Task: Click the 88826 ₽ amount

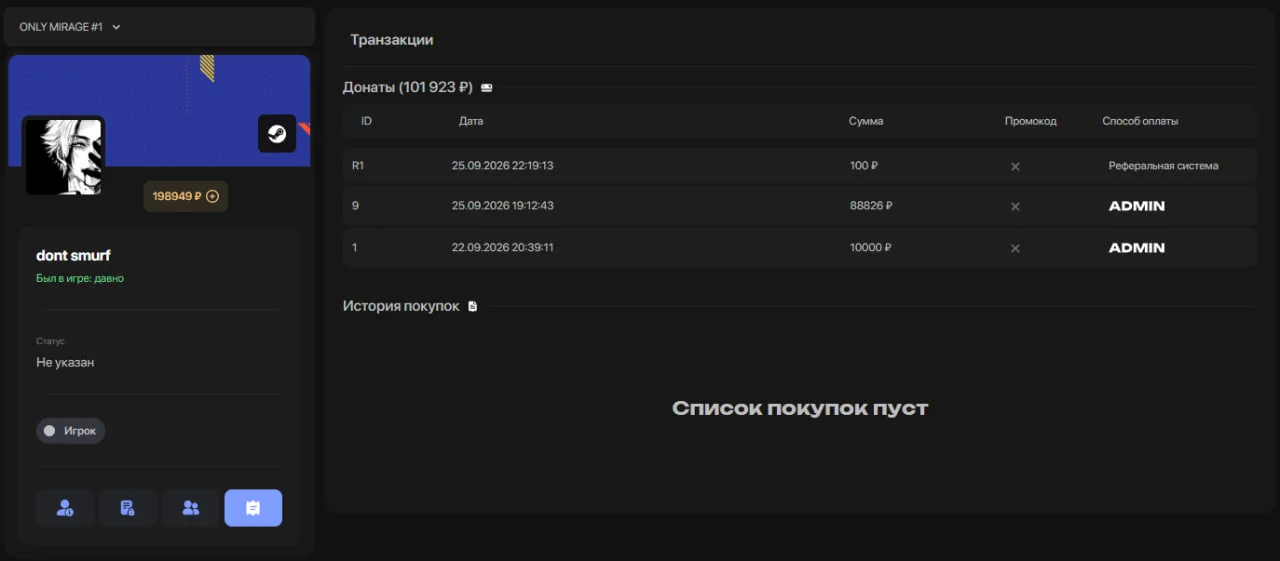Action: (871, 206)
